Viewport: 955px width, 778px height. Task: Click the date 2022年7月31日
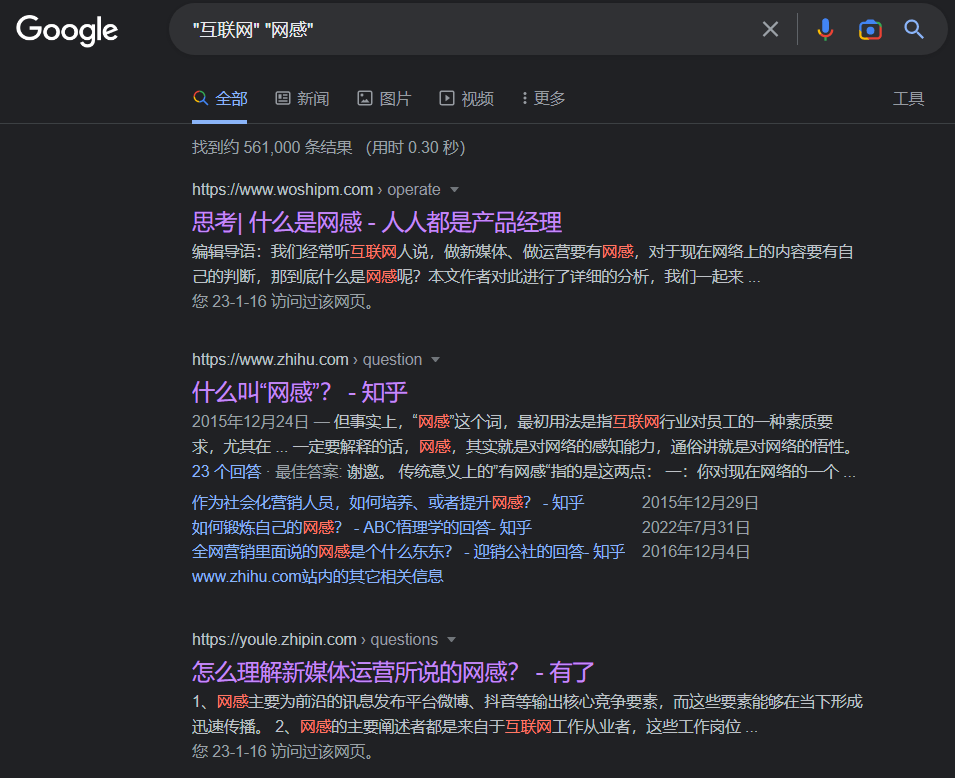(x=696, y=528)
